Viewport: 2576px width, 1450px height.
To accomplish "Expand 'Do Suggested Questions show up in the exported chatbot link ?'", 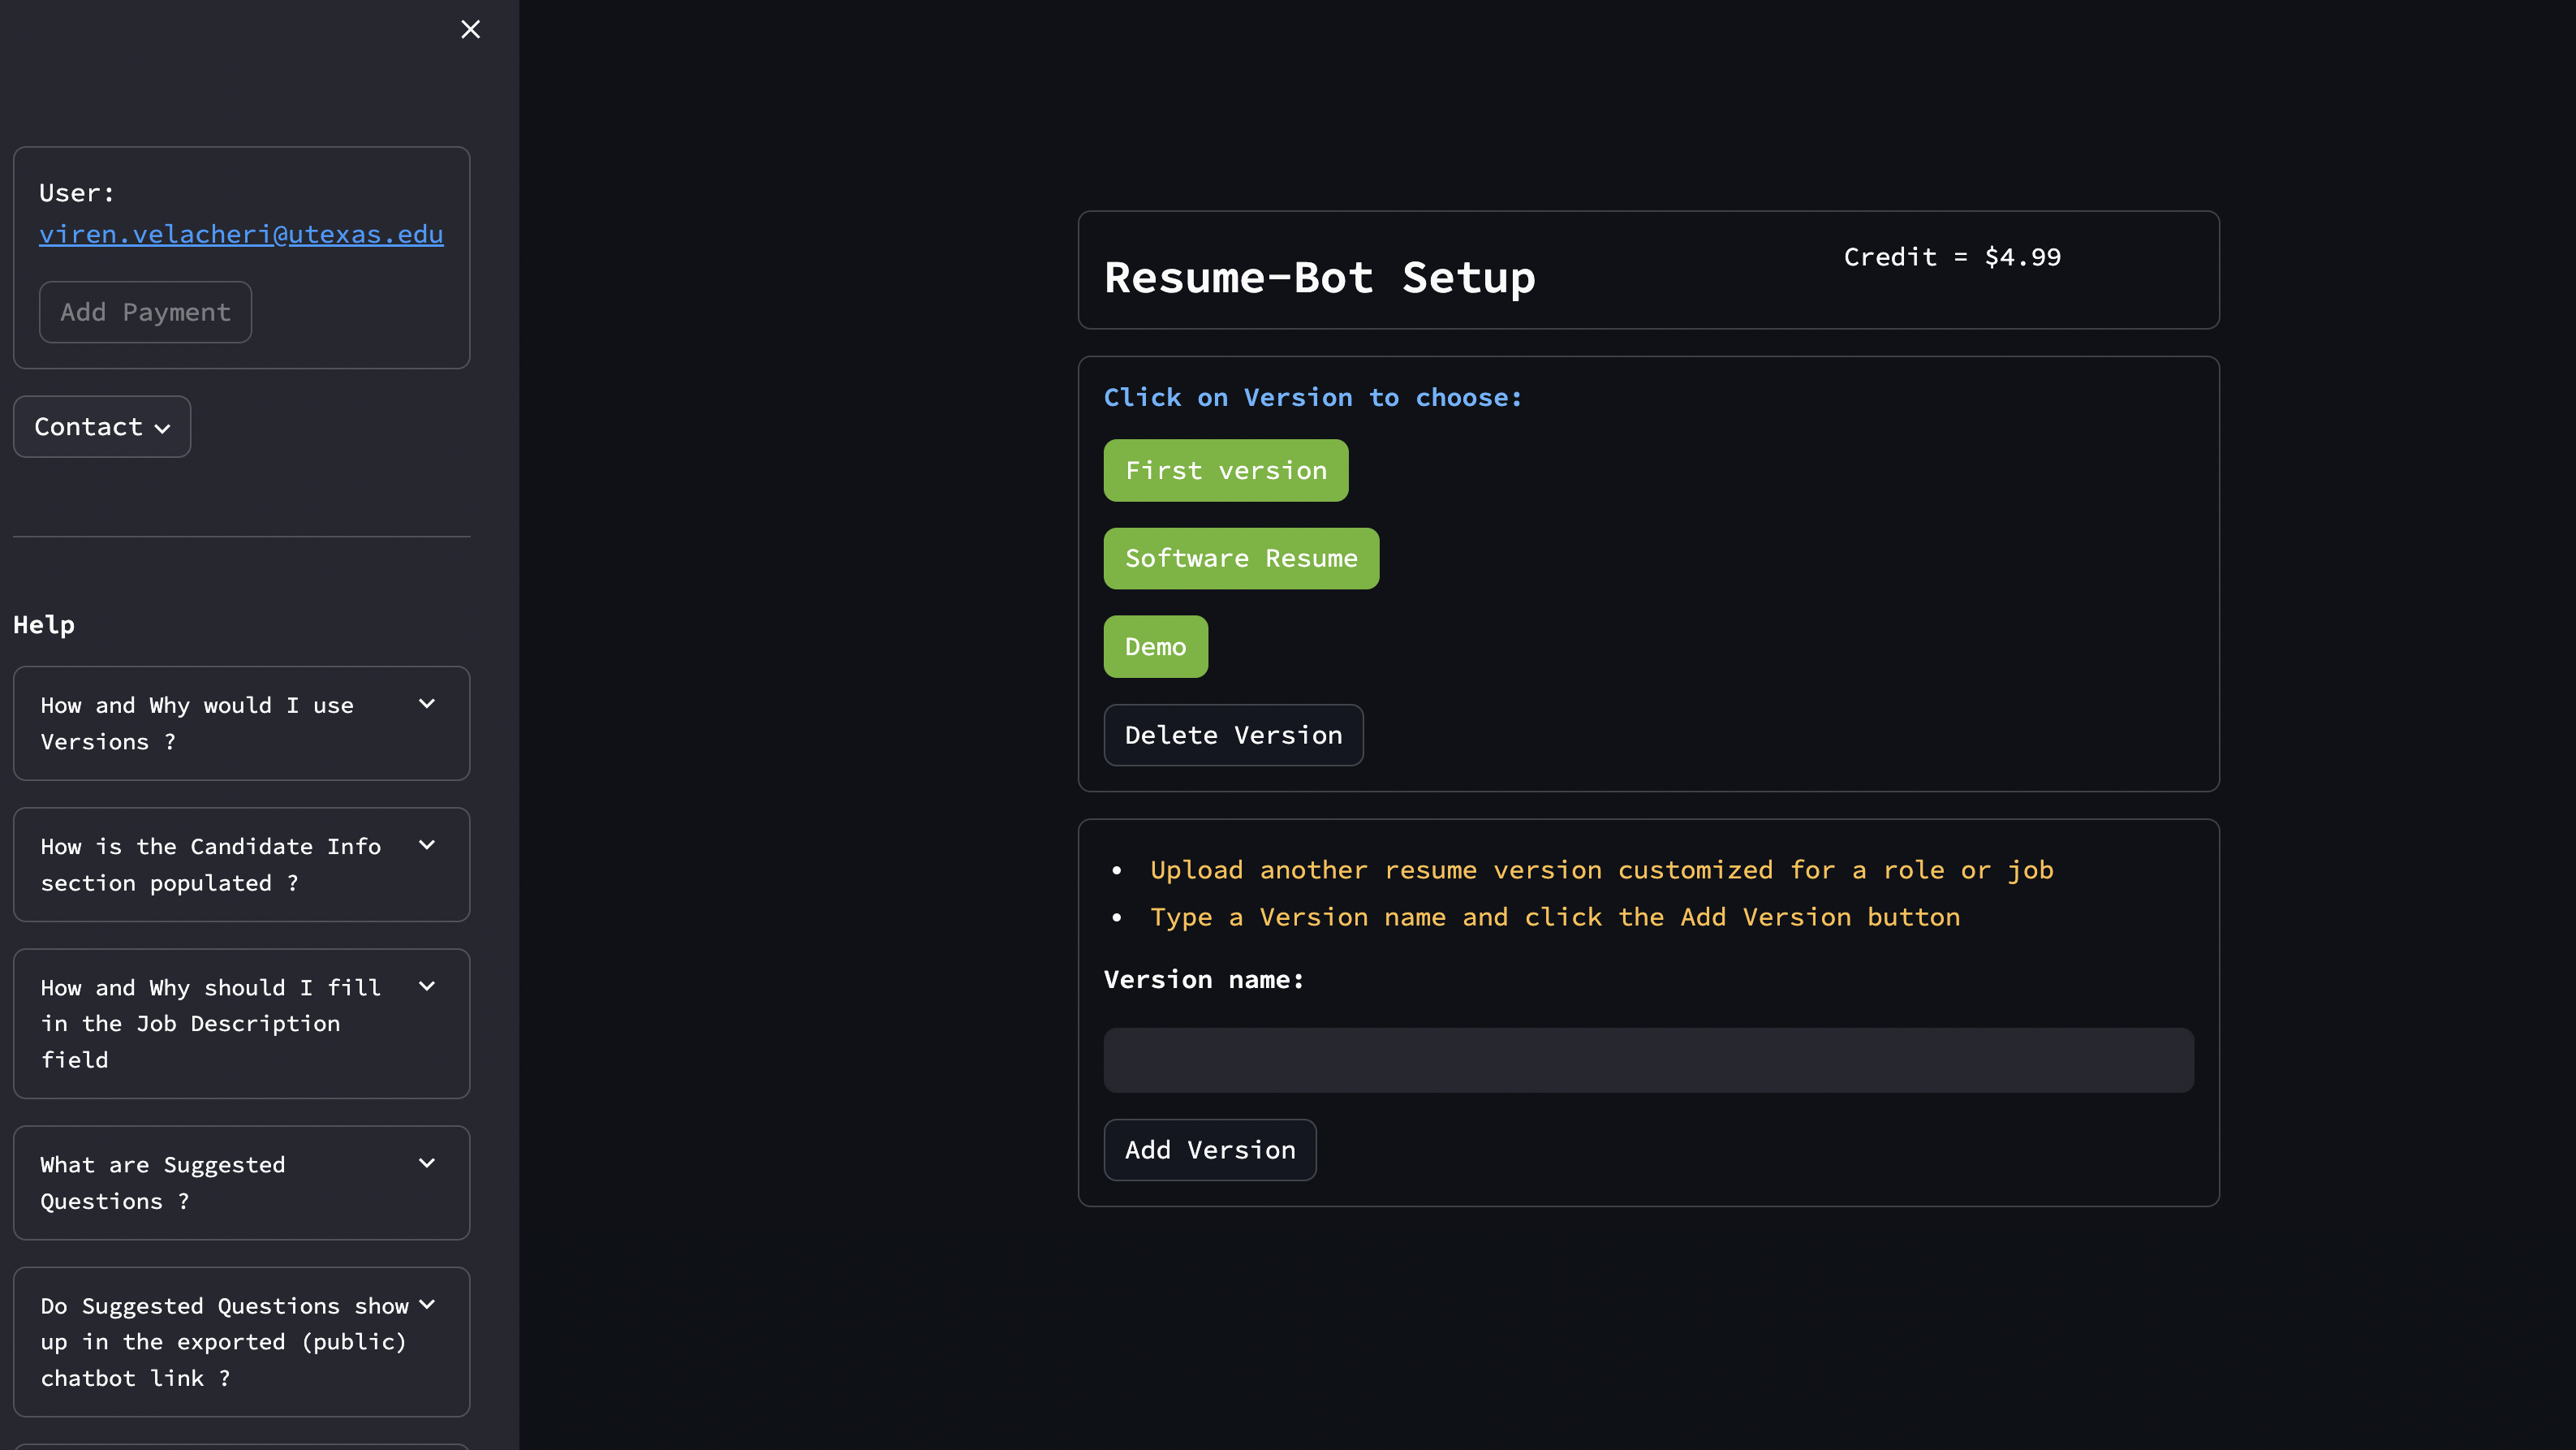I will pyautogui.click(x=241, y=1342).
